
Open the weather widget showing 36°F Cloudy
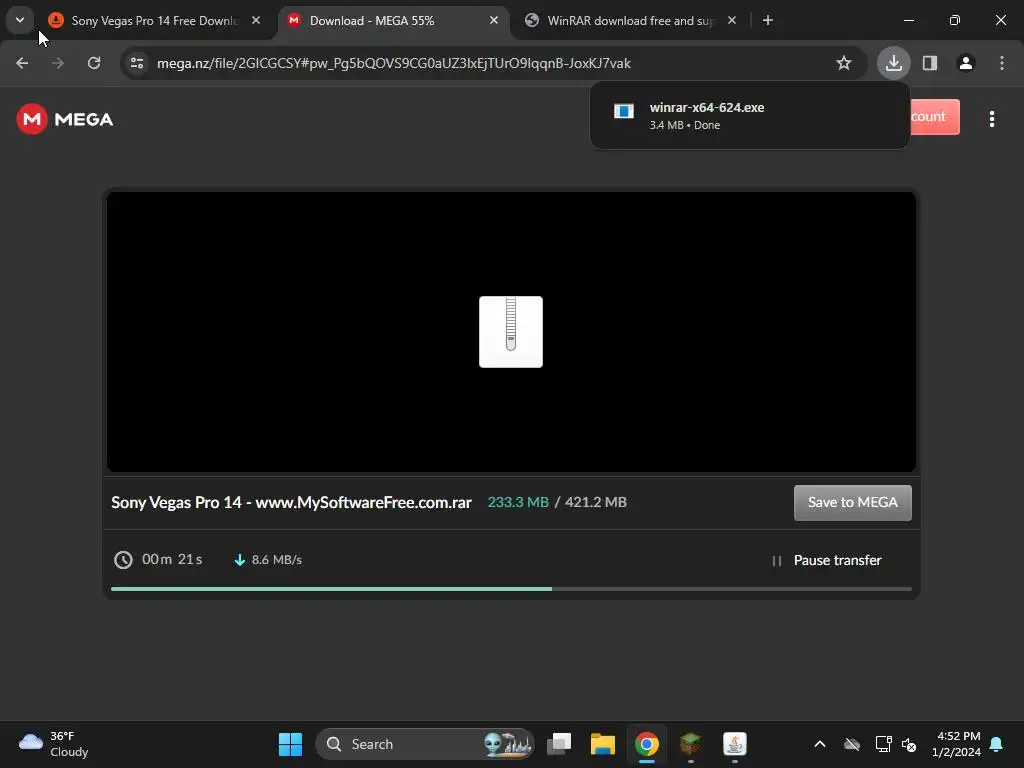point(54,744)
